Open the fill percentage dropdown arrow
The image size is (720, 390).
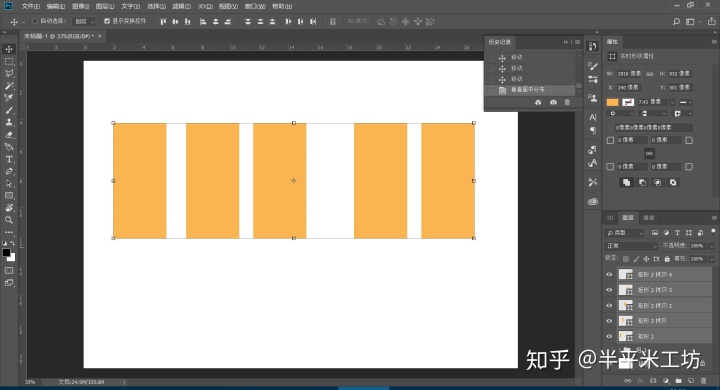711,259
